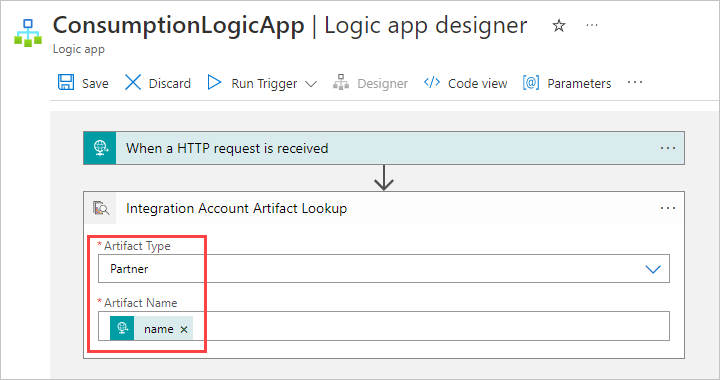Open options menu on Artifact Lookup action
Viewport: 720px width, 380px height.
click(x=668, y=208)
